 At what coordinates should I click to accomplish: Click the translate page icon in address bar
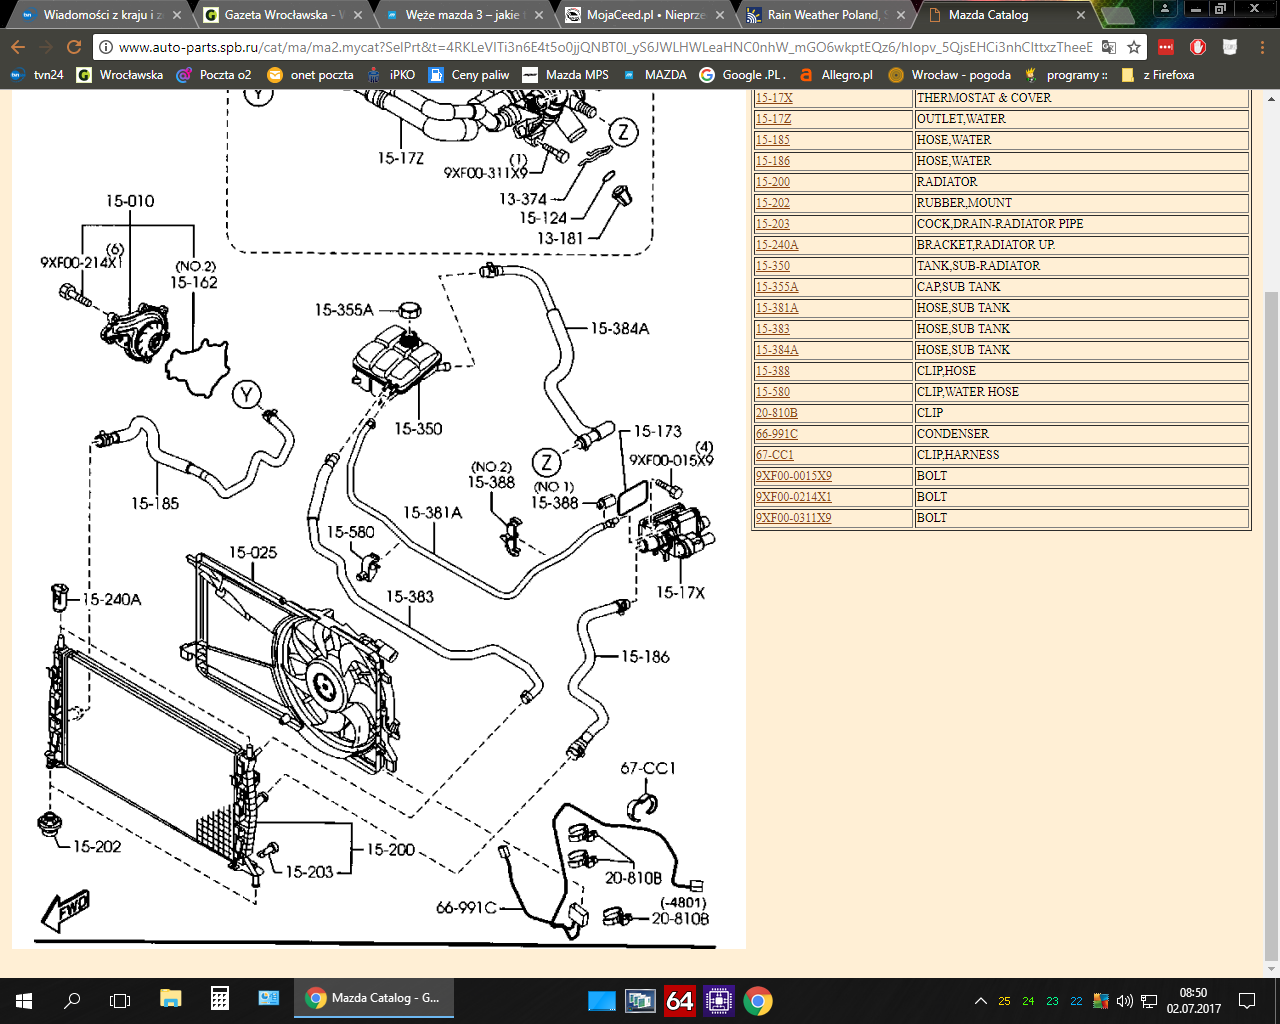click(x=1109, y=47)
